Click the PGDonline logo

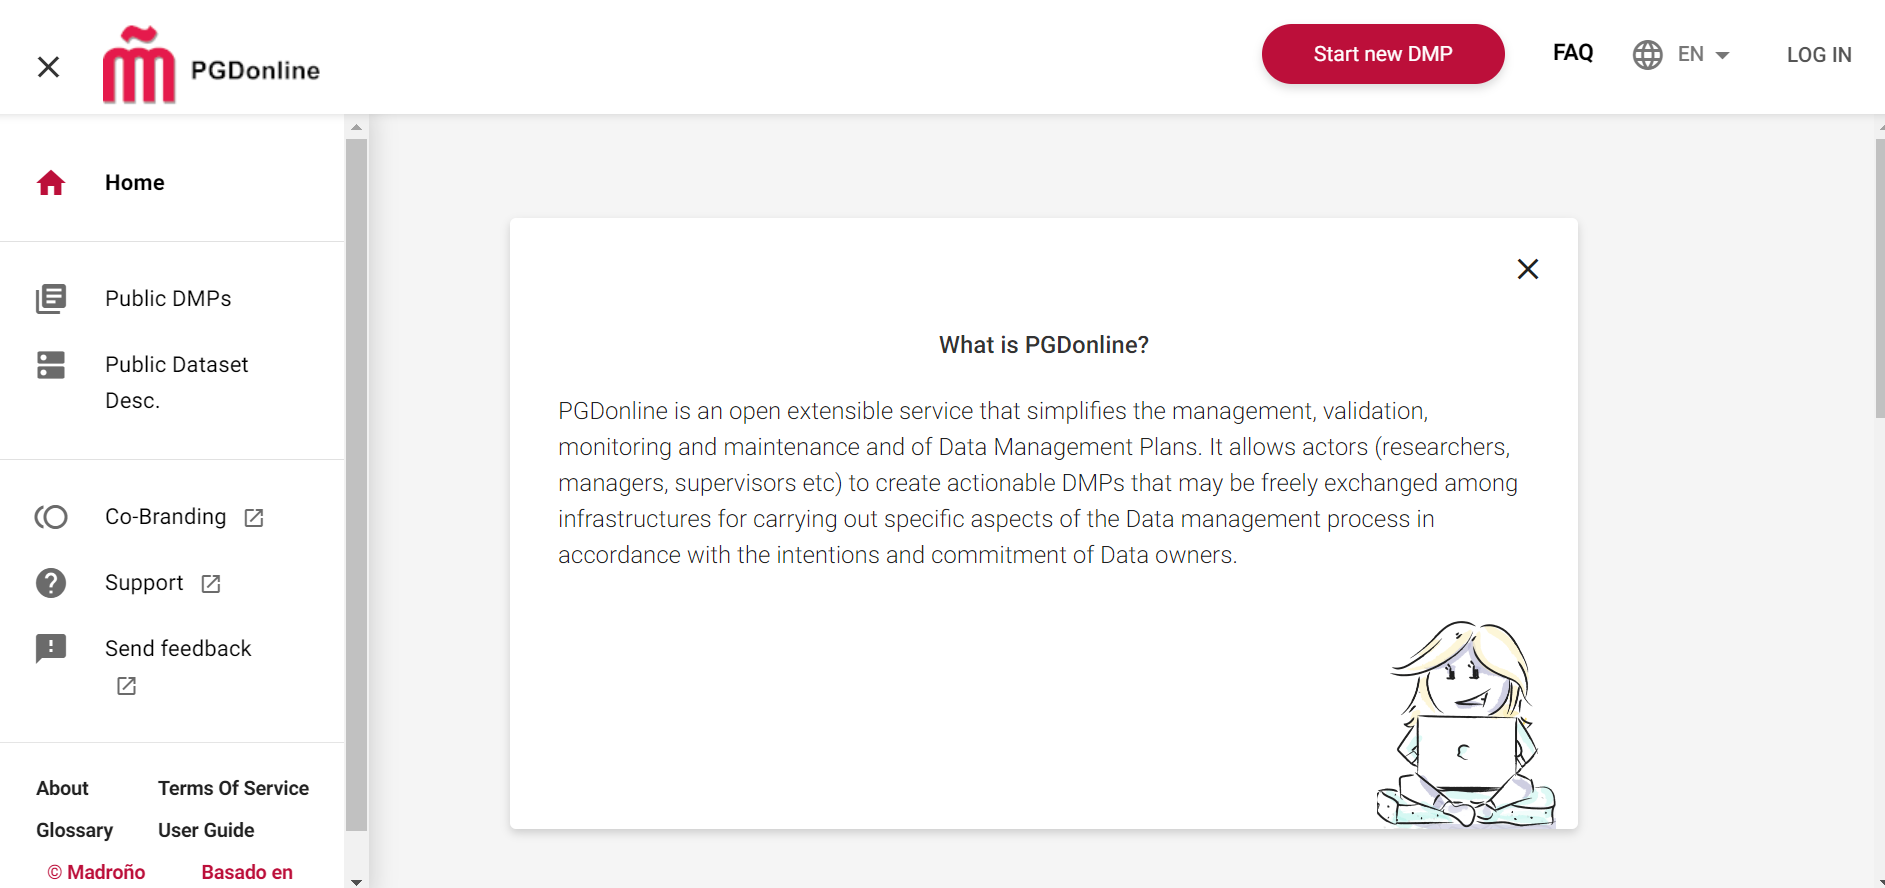(x=211, y=66)
